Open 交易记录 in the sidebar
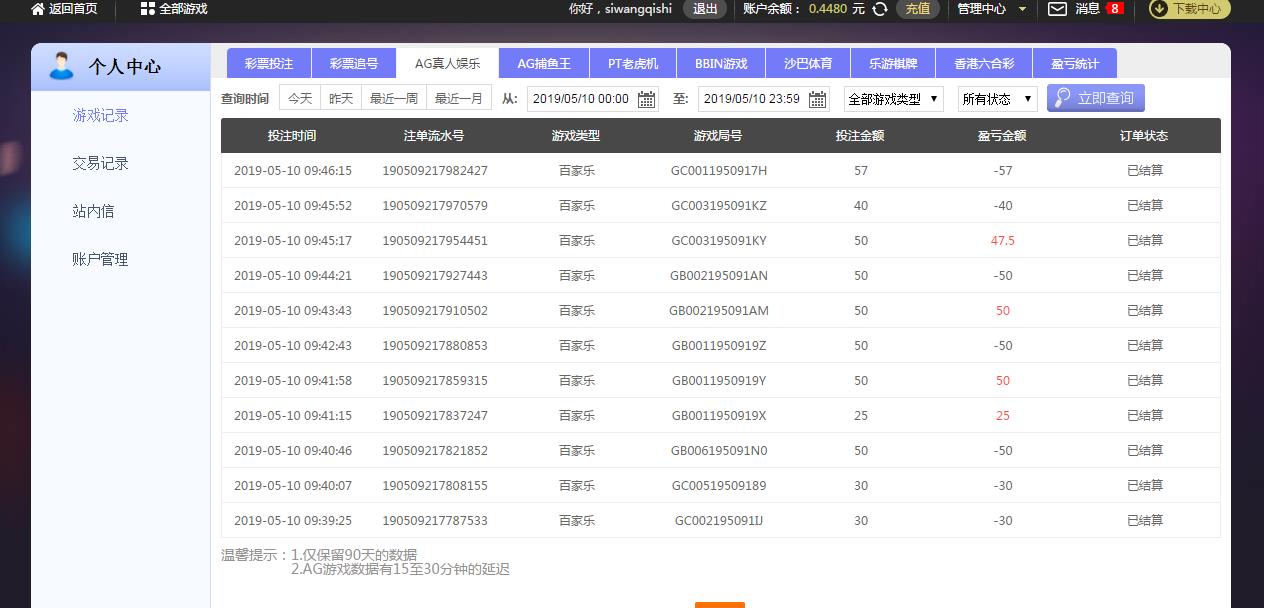This screenshot has width=1264, height=608. (100, 163)
